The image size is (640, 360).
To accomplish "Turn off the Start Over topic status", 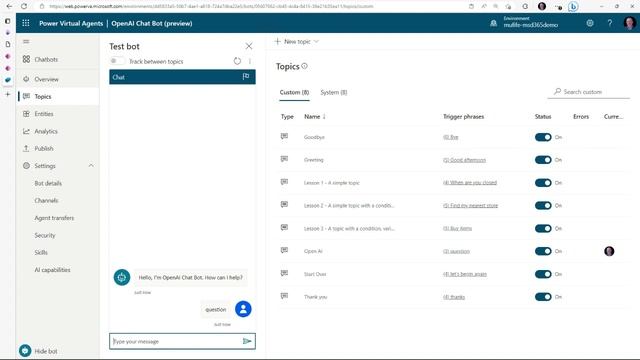I will [x=543, y=274].
